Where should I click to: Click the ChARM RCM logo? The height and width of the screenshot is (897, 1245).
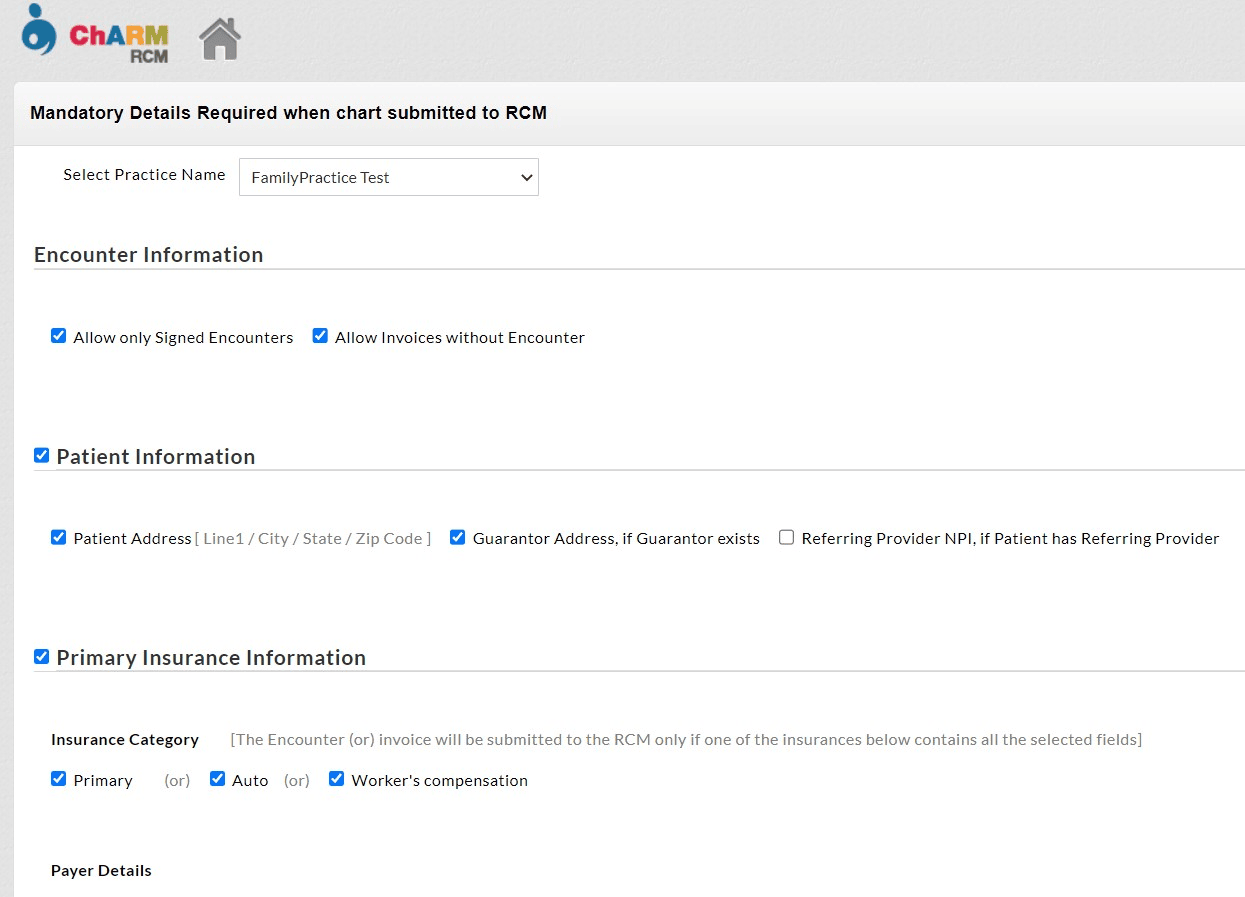click(x=95, y=36)
